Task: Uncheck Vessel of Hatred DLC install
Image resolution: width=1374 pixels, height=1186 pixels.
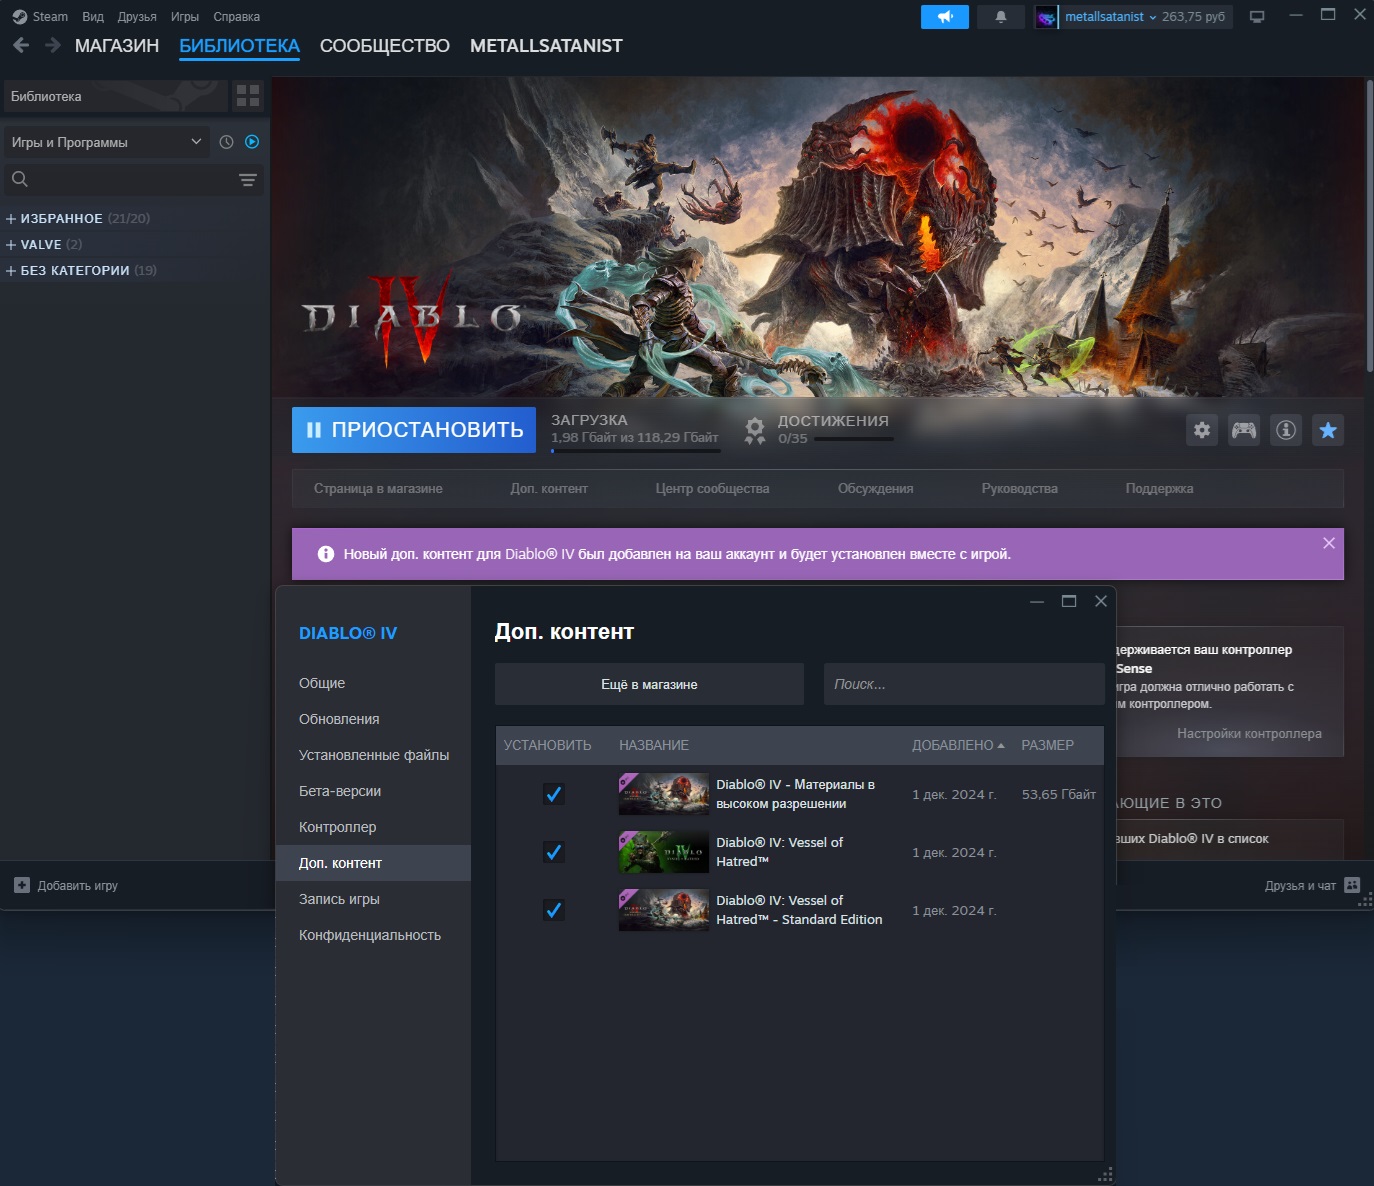Action: click(x=553, y=852)
